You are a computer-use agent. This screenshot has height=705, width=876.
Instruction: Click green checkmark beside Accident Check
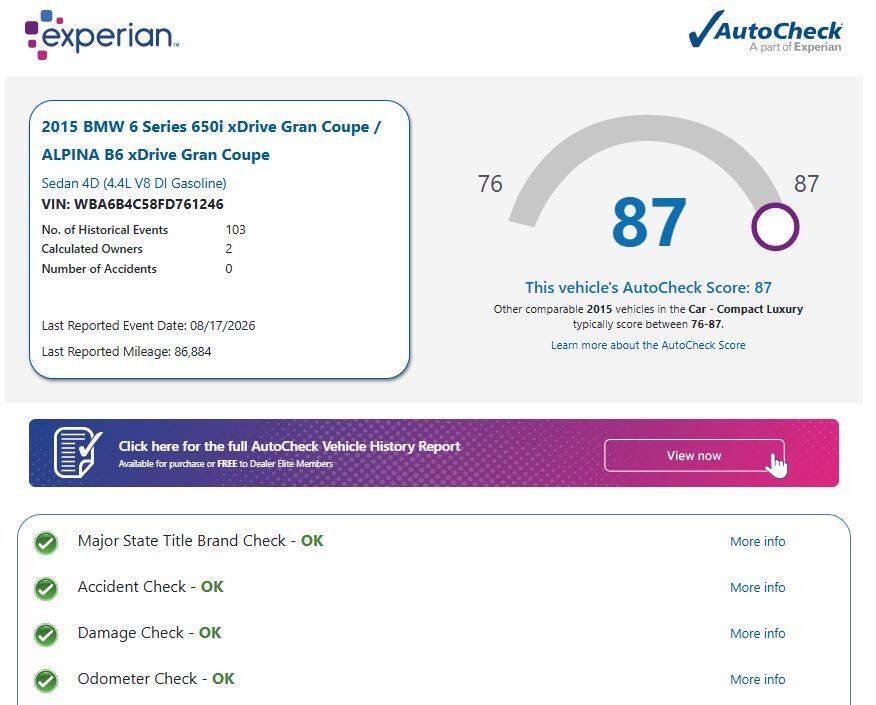click(x=46, y=588)
